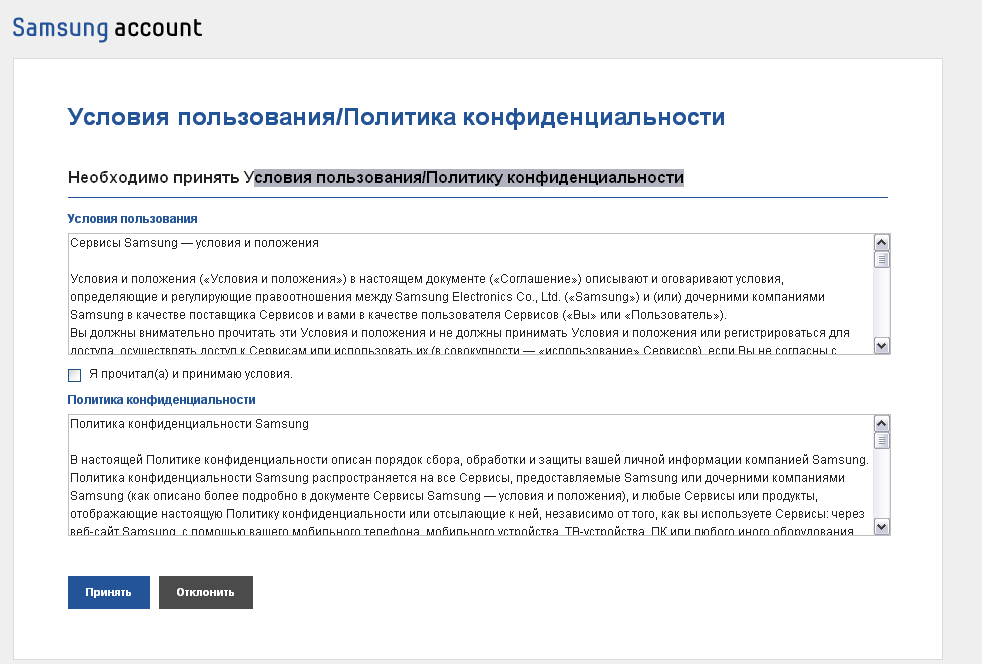Click the label 'Я прочитал(а) и принимаю условия.'

click(x=191, y=374)
